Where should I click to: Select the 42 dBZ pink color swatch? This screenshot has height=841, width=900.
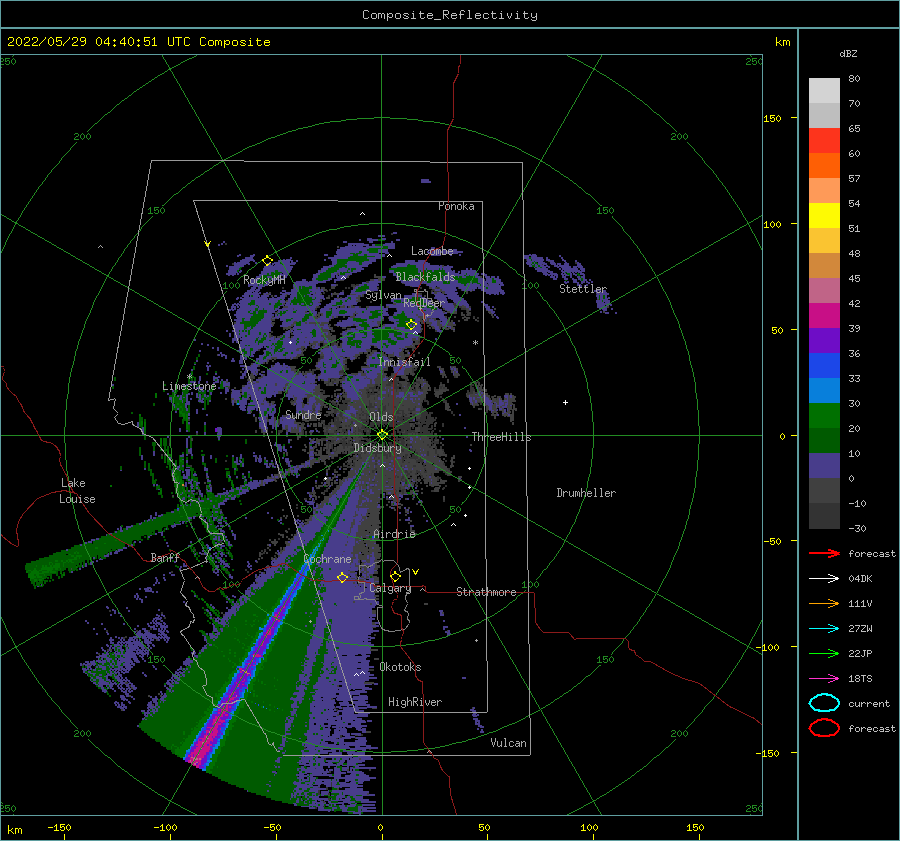pyautogui.click(x=824, y=290)
